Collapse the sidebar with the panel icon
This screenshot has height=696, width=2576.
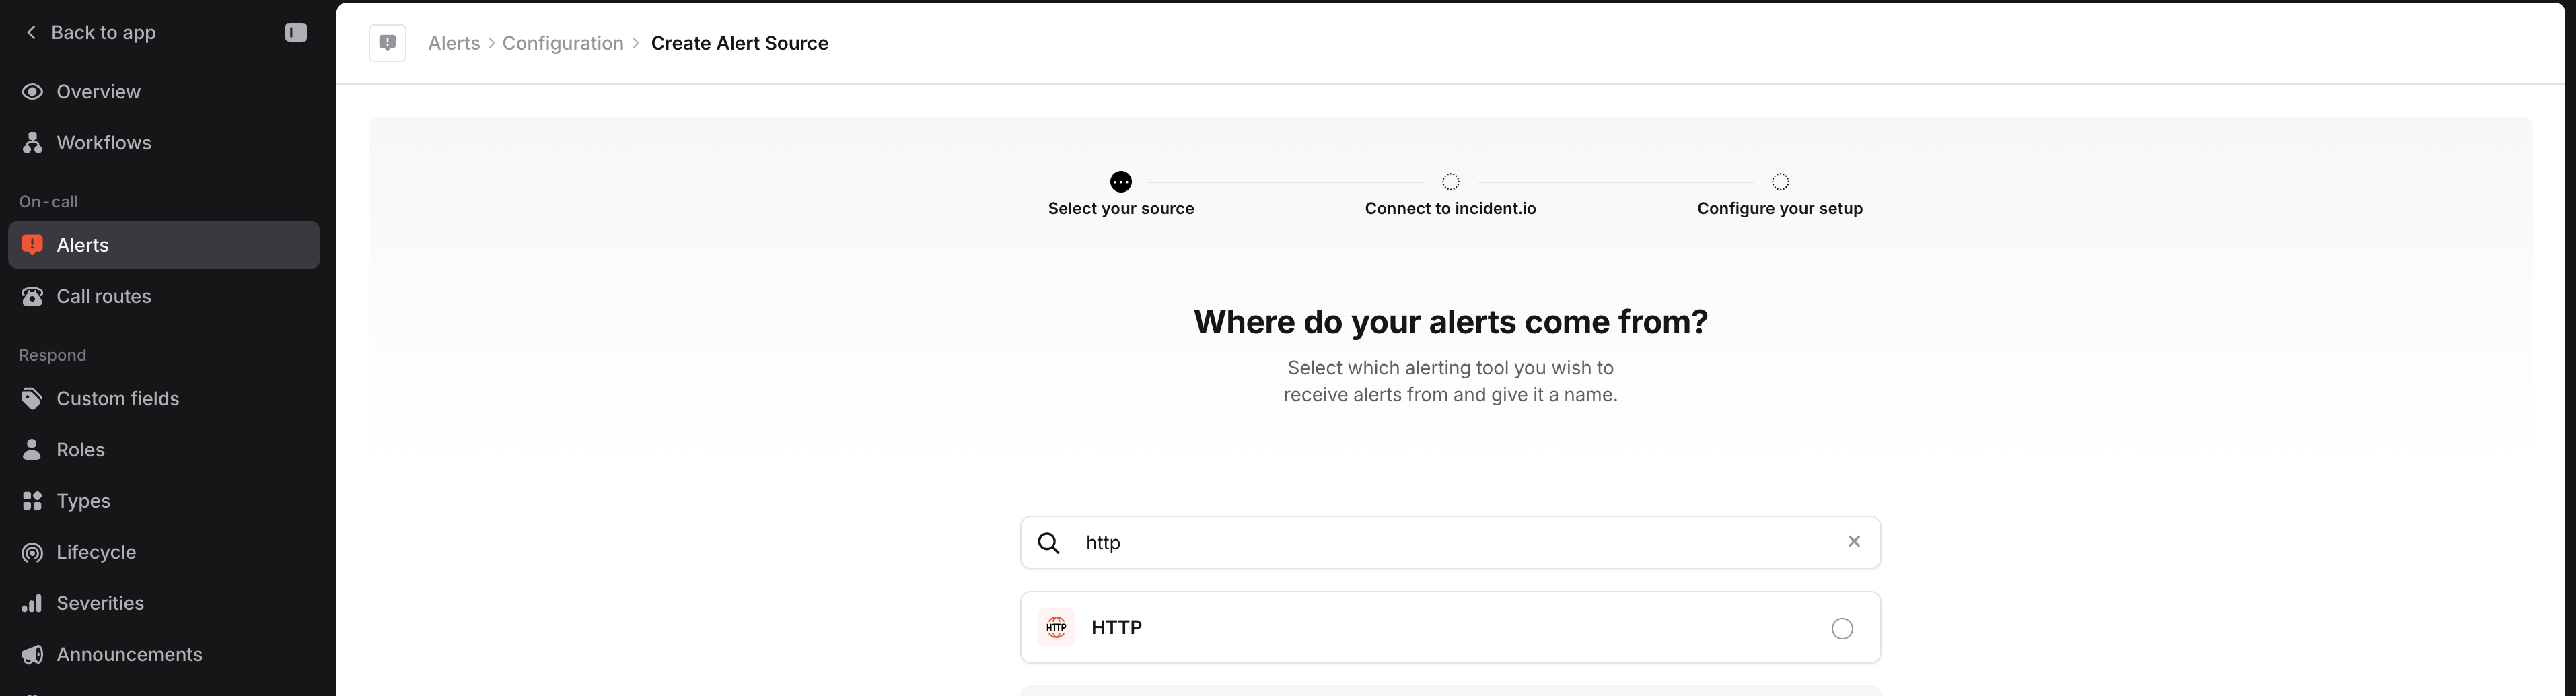(295, 31)
